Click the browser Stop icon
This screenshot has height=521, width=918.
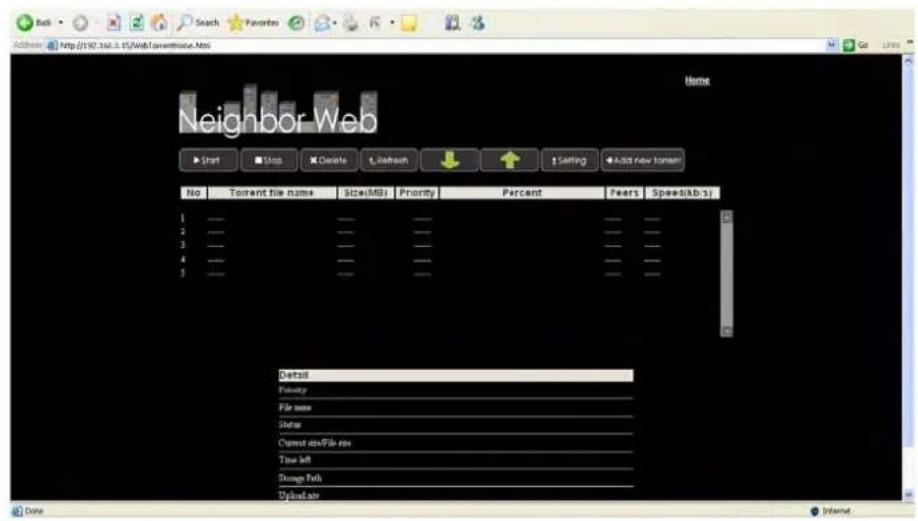[x=114, y=23]
